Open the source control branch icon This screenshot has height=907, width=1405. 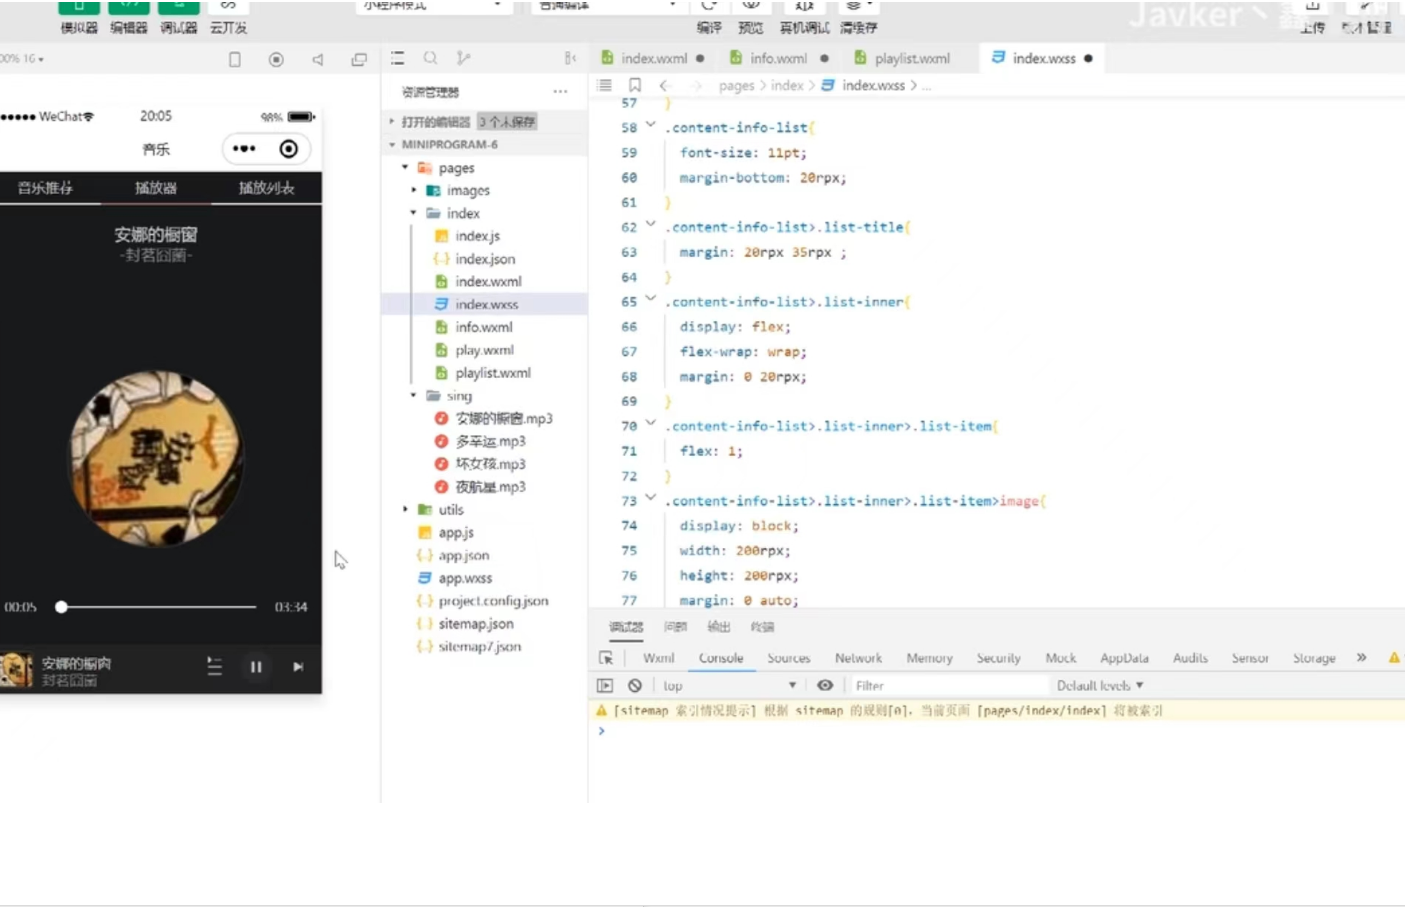pyautogui.click(x=462, y=58)
